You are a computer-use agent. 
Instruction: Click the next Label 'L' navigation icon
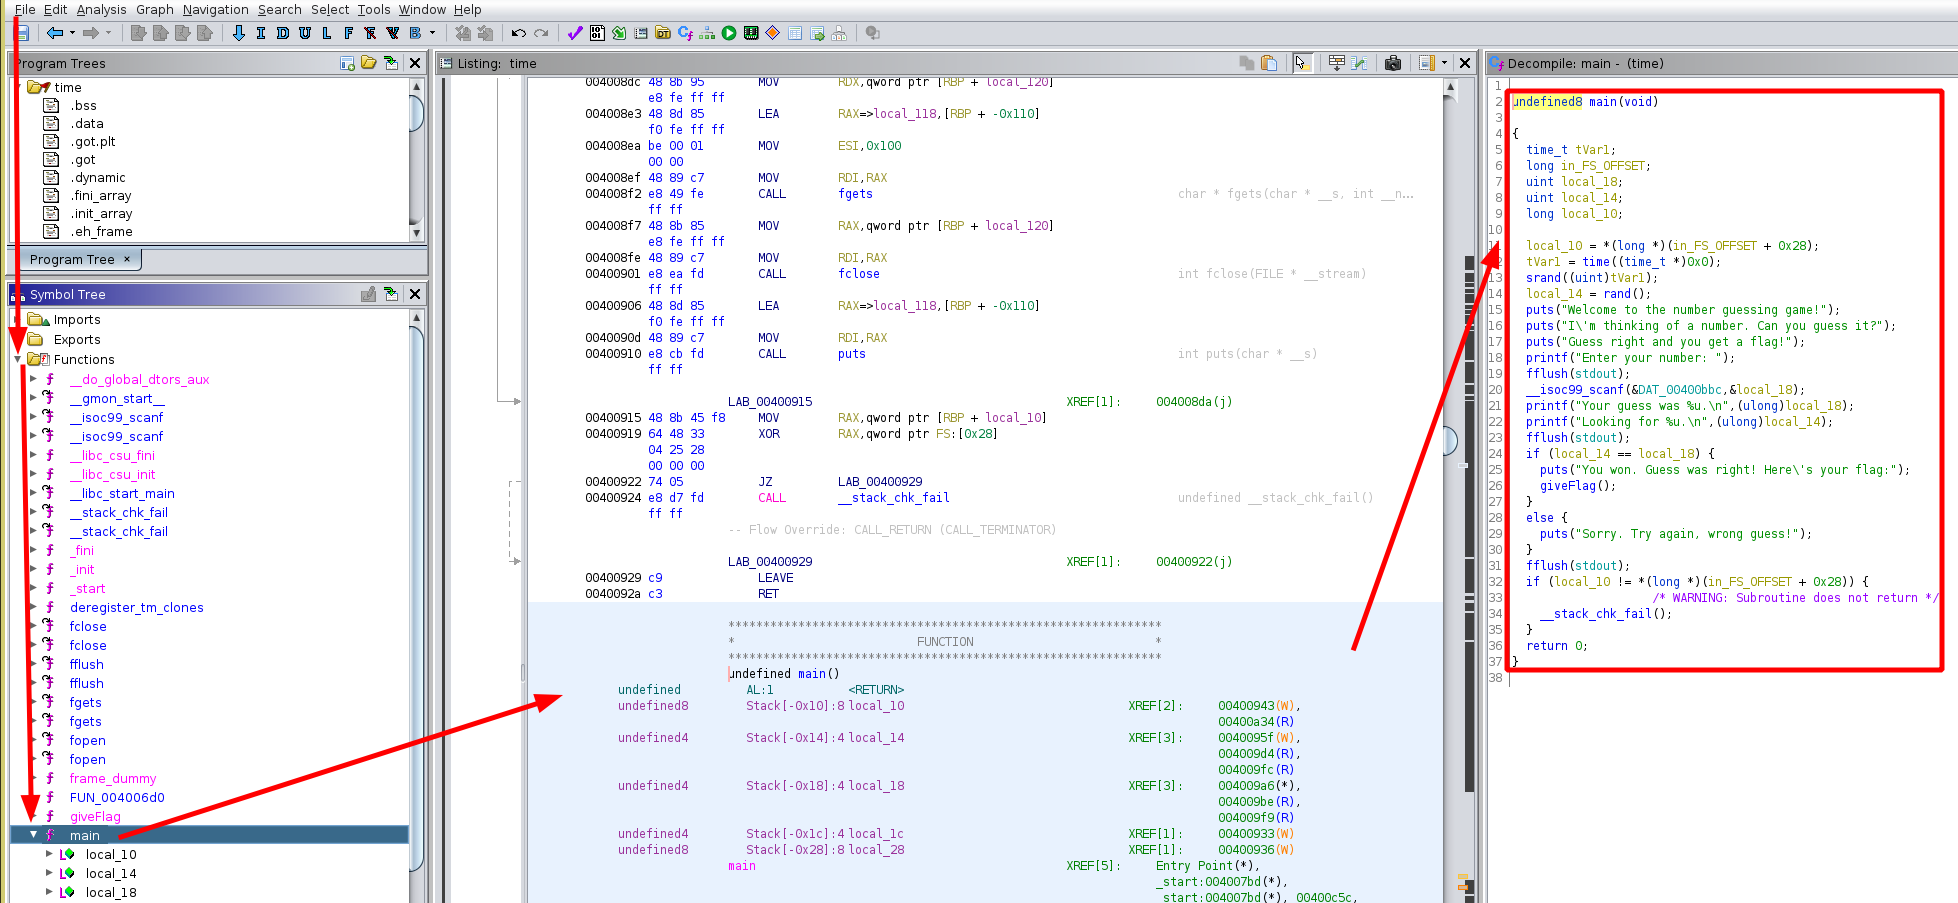pyautogui.click(x=327, y=33)
